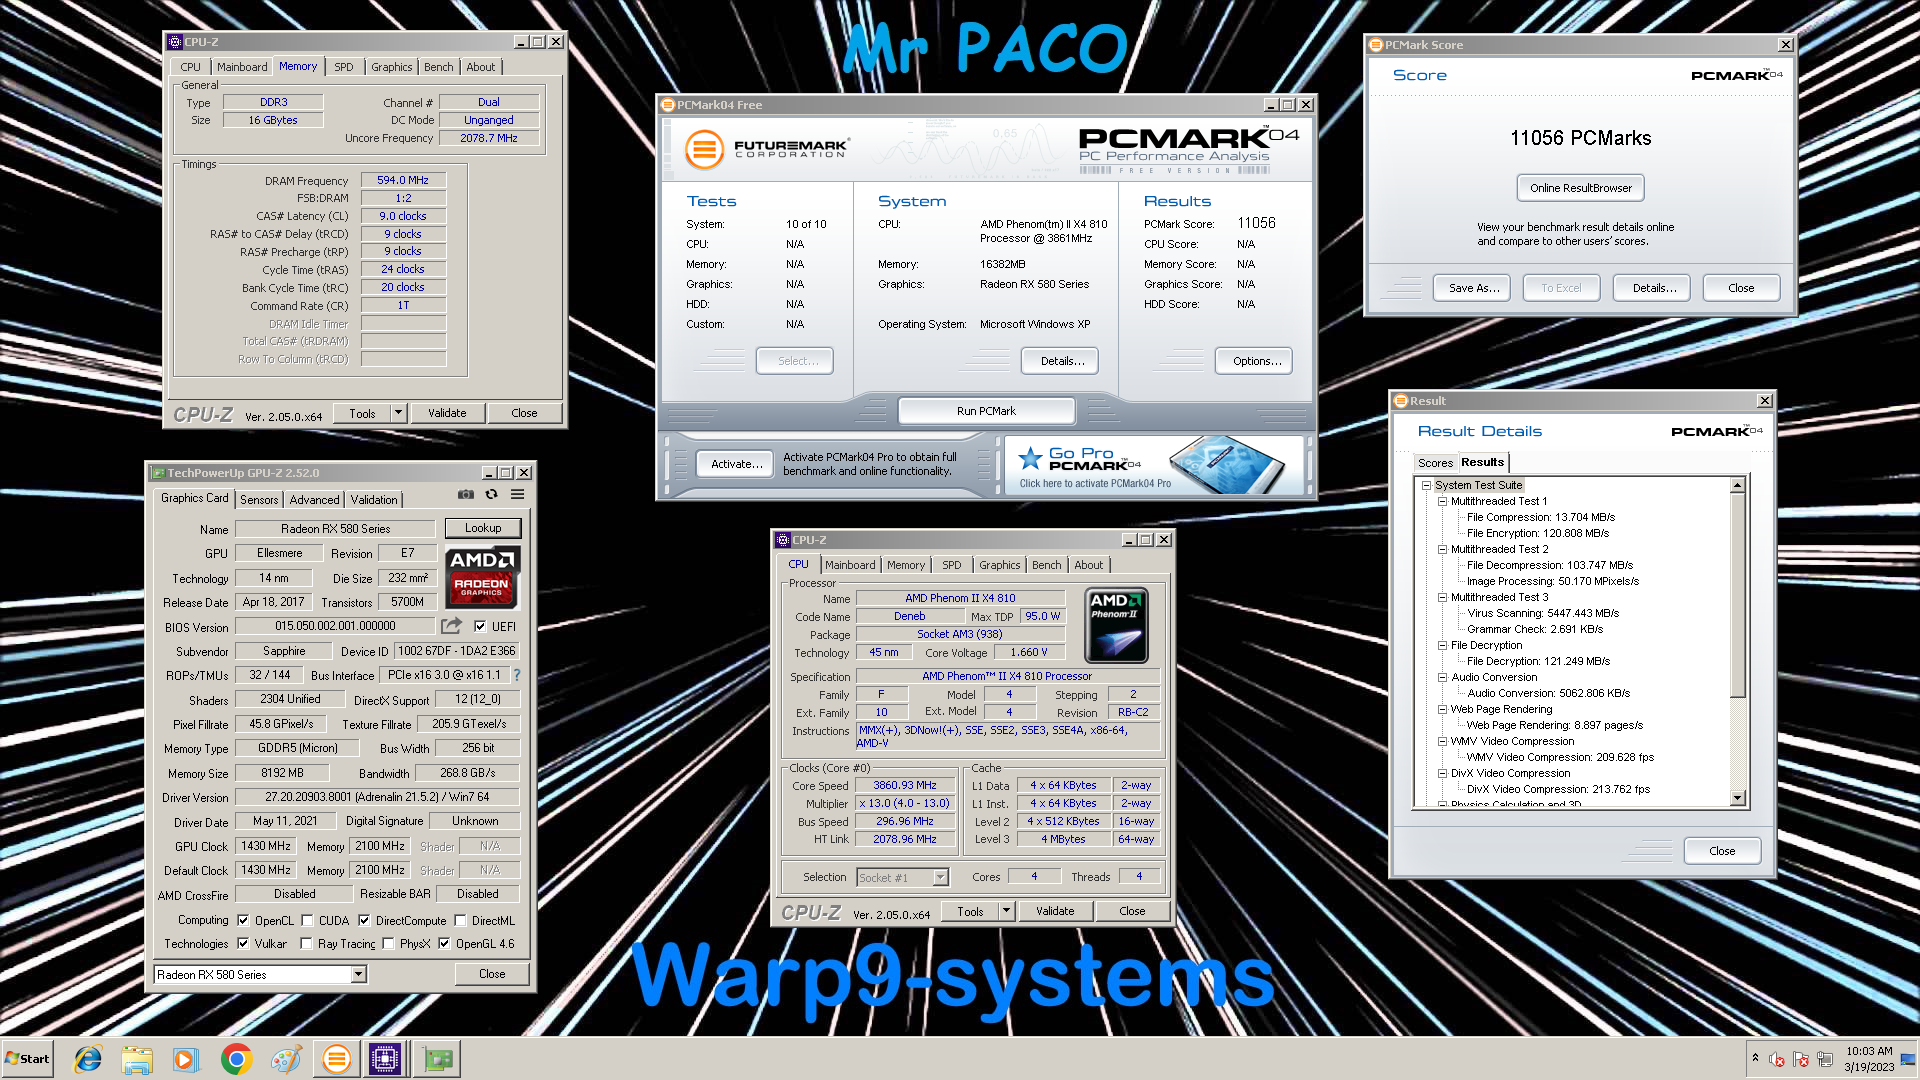This screenshot has width=1920, height=1080.
Task: Click the Show Desktop icon beside the clock
Action: tap(1908, 1059)
